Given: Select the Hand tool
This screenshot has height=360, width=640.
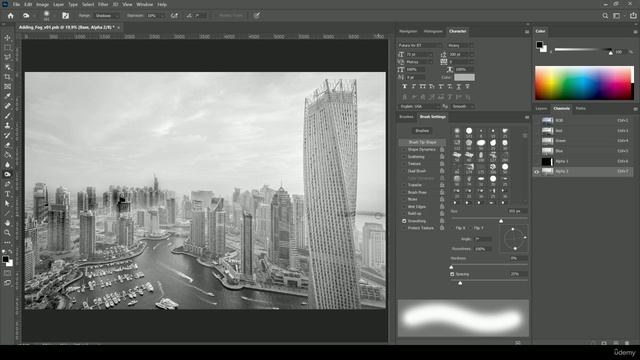Looking at the screenshot, I should 7,223.
